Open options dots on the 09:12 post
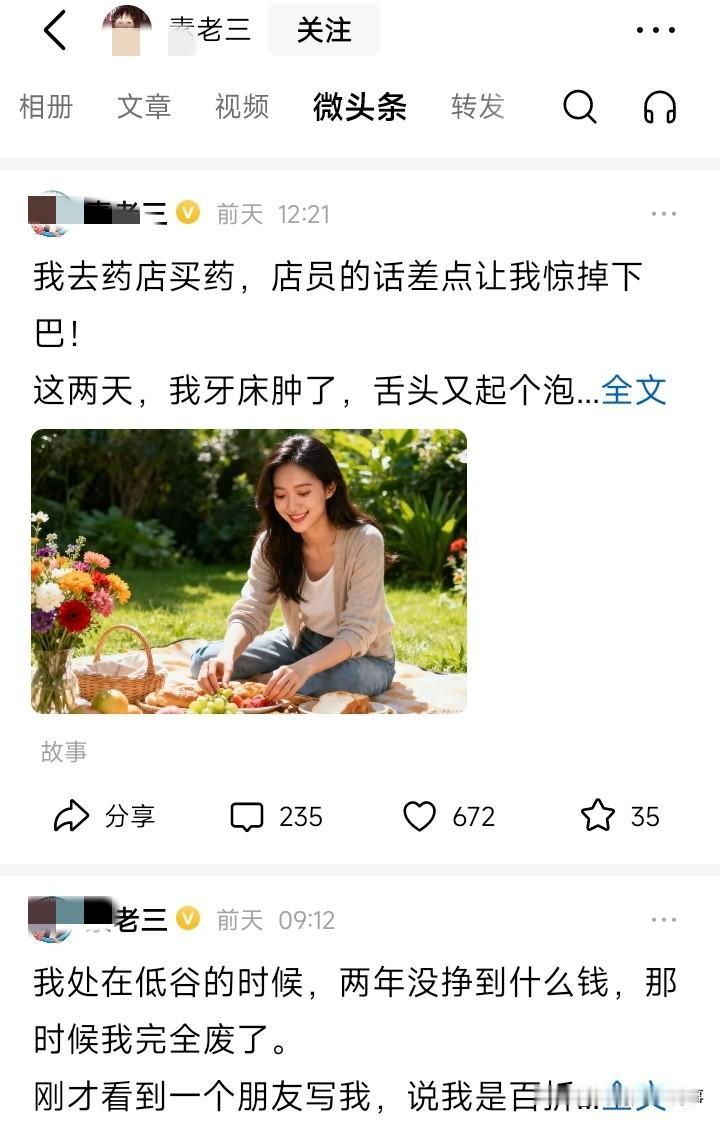Screen dimensions: 720x1122 coord(663,919)
